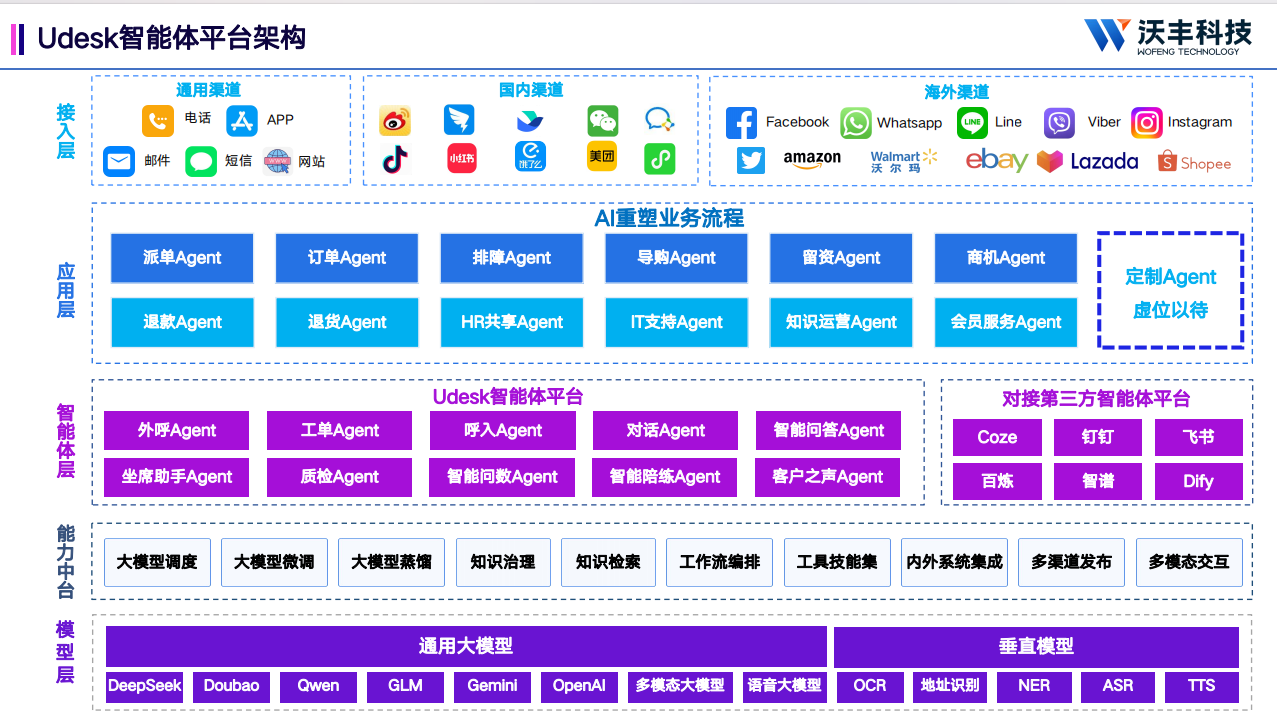Click the red Xiaohongshu (小红书) icon

(461, 159)
